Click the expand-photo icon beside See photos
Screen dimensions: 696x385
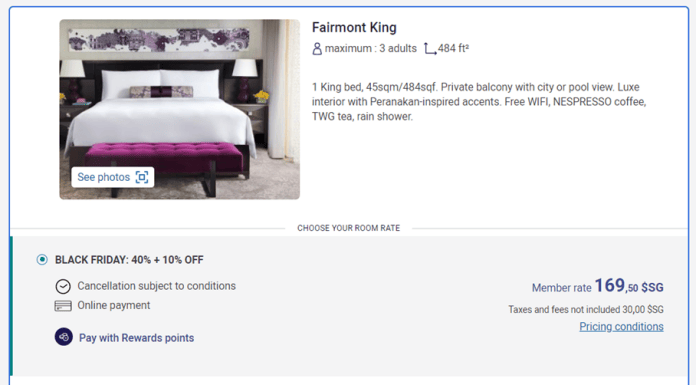pos(142,177)
